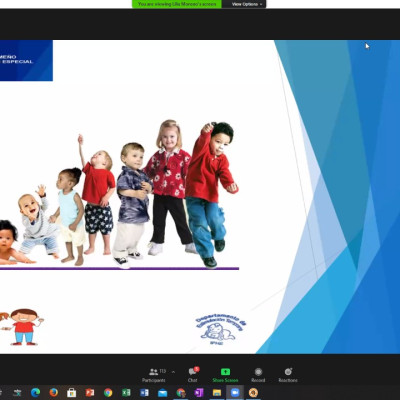Select the active Zoom taskbar icon
This screenshot has height=400, width=400.
pos(235,393)
